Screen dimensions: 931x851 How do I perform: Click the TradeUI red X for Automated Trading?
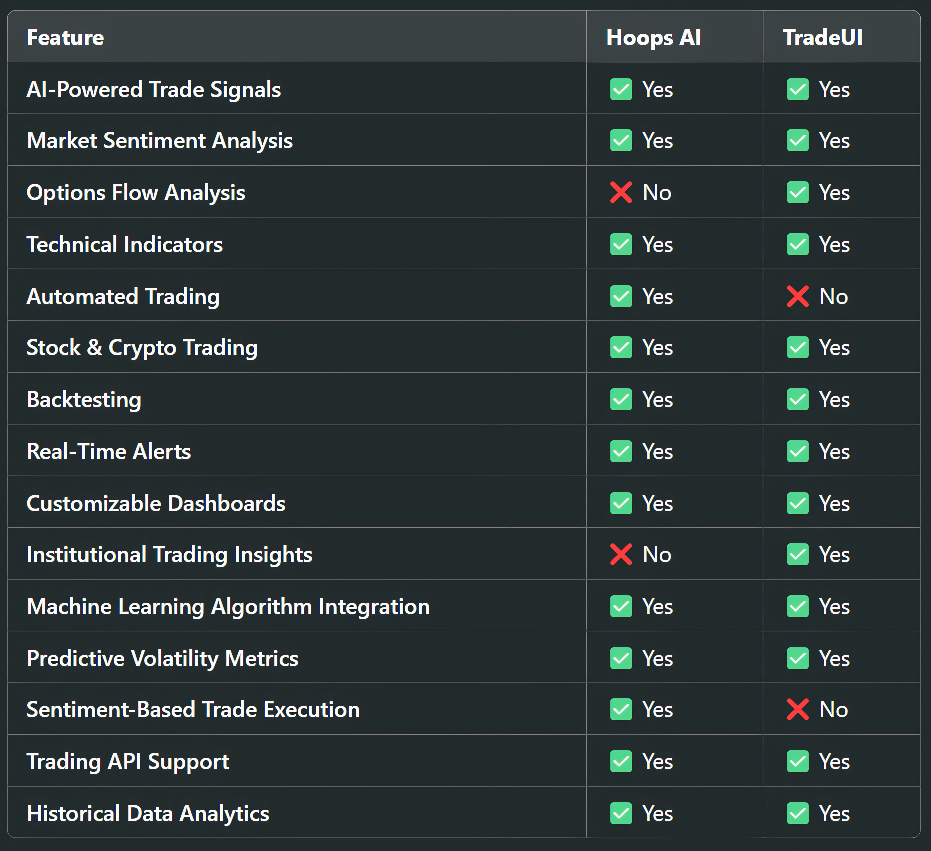pos(798,296)
